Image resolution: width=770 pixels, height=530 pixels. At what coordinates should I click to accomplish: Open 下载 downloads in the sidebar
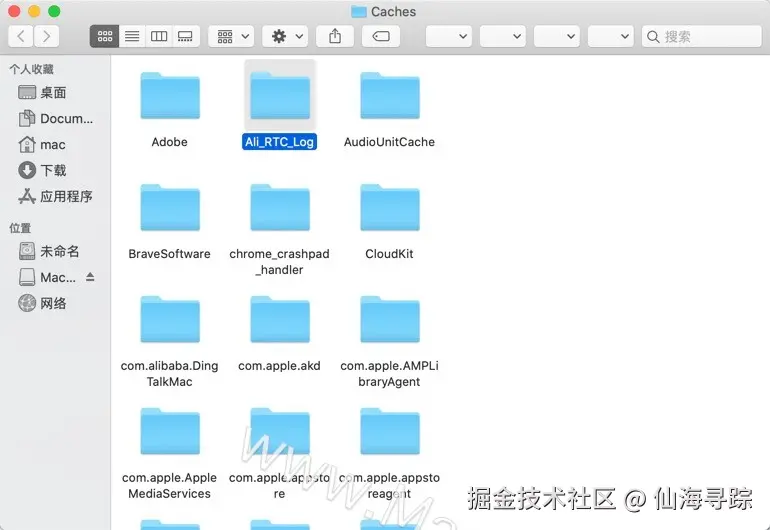[53, 170]
